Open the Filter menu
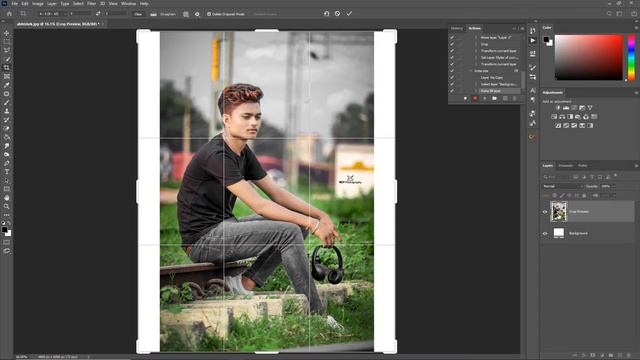 tap(91, 4)
